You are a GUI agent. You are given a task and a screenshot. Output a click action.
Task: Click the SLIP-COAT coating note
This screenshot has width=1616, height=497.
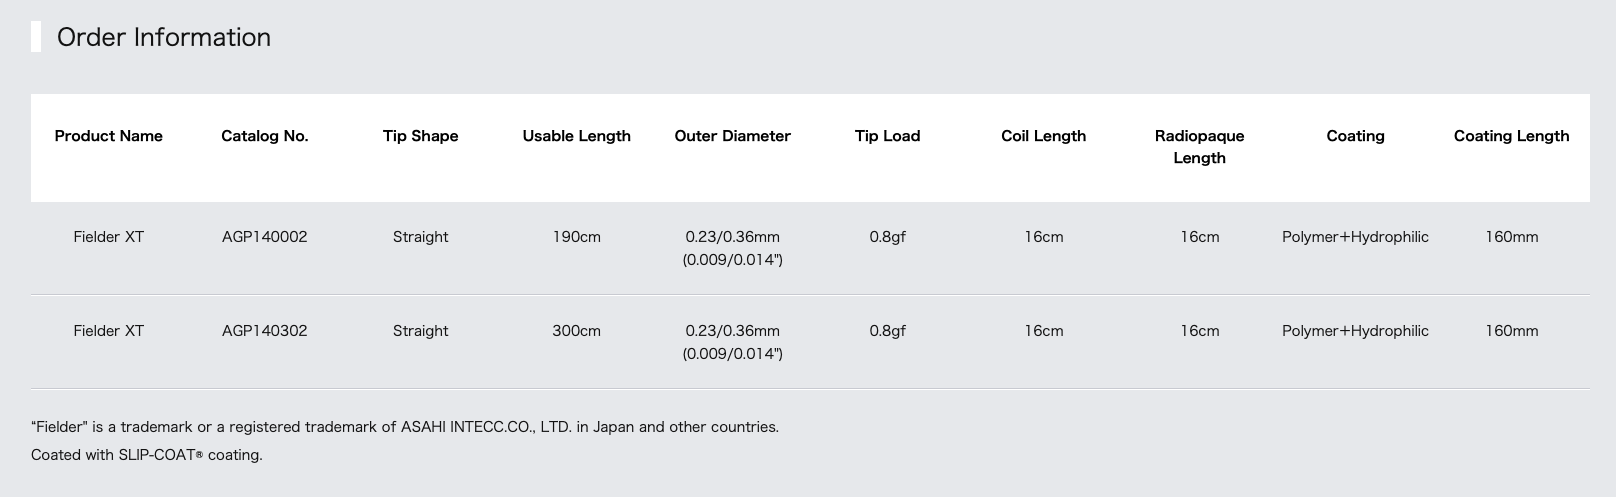[146, 455]
